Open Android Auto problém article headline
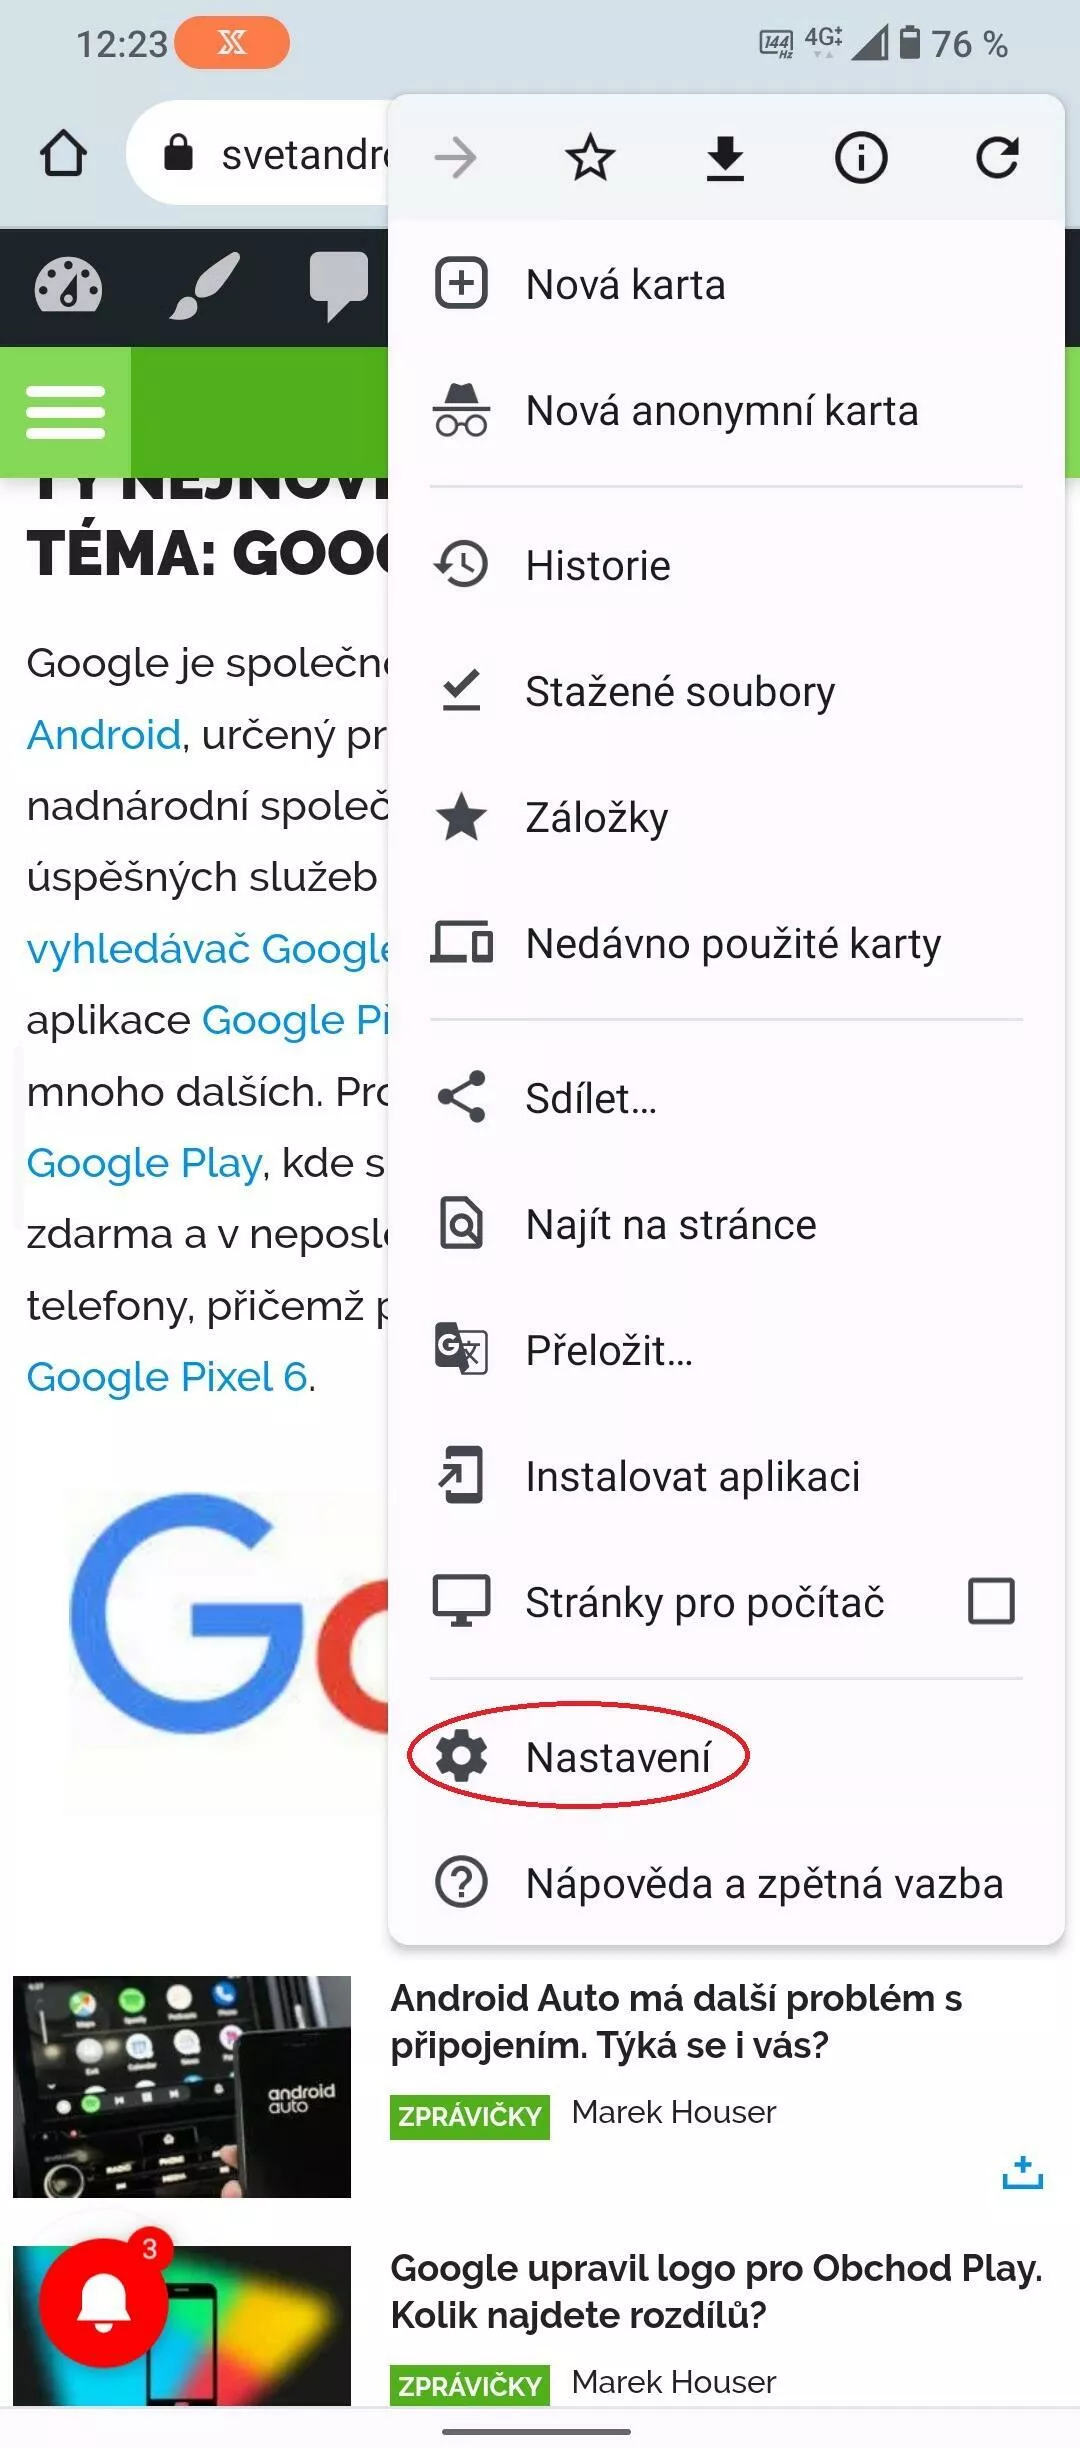 click(x=676, y=2021)
